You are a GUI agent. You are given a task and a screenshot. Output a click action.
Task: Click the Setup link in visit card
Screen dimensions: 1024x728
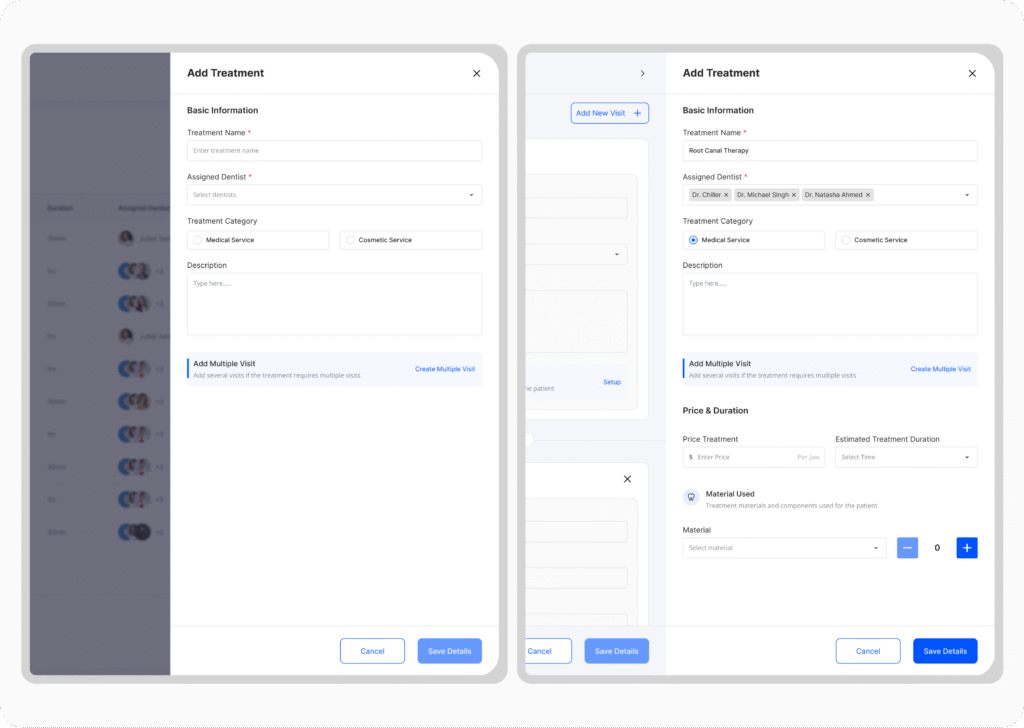(612, 382)
